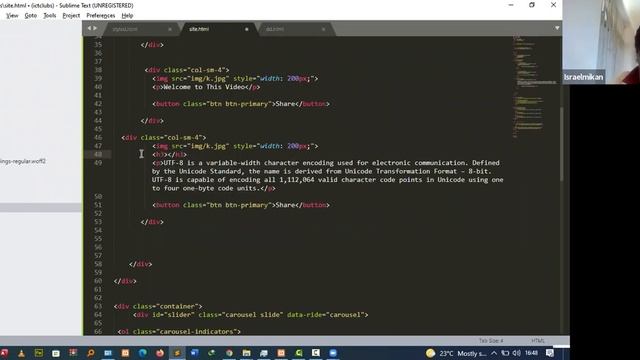This screenshot has width=640, height=360.
Task: Click the 'Welcome to This Video' text
Action: (204, 87)
